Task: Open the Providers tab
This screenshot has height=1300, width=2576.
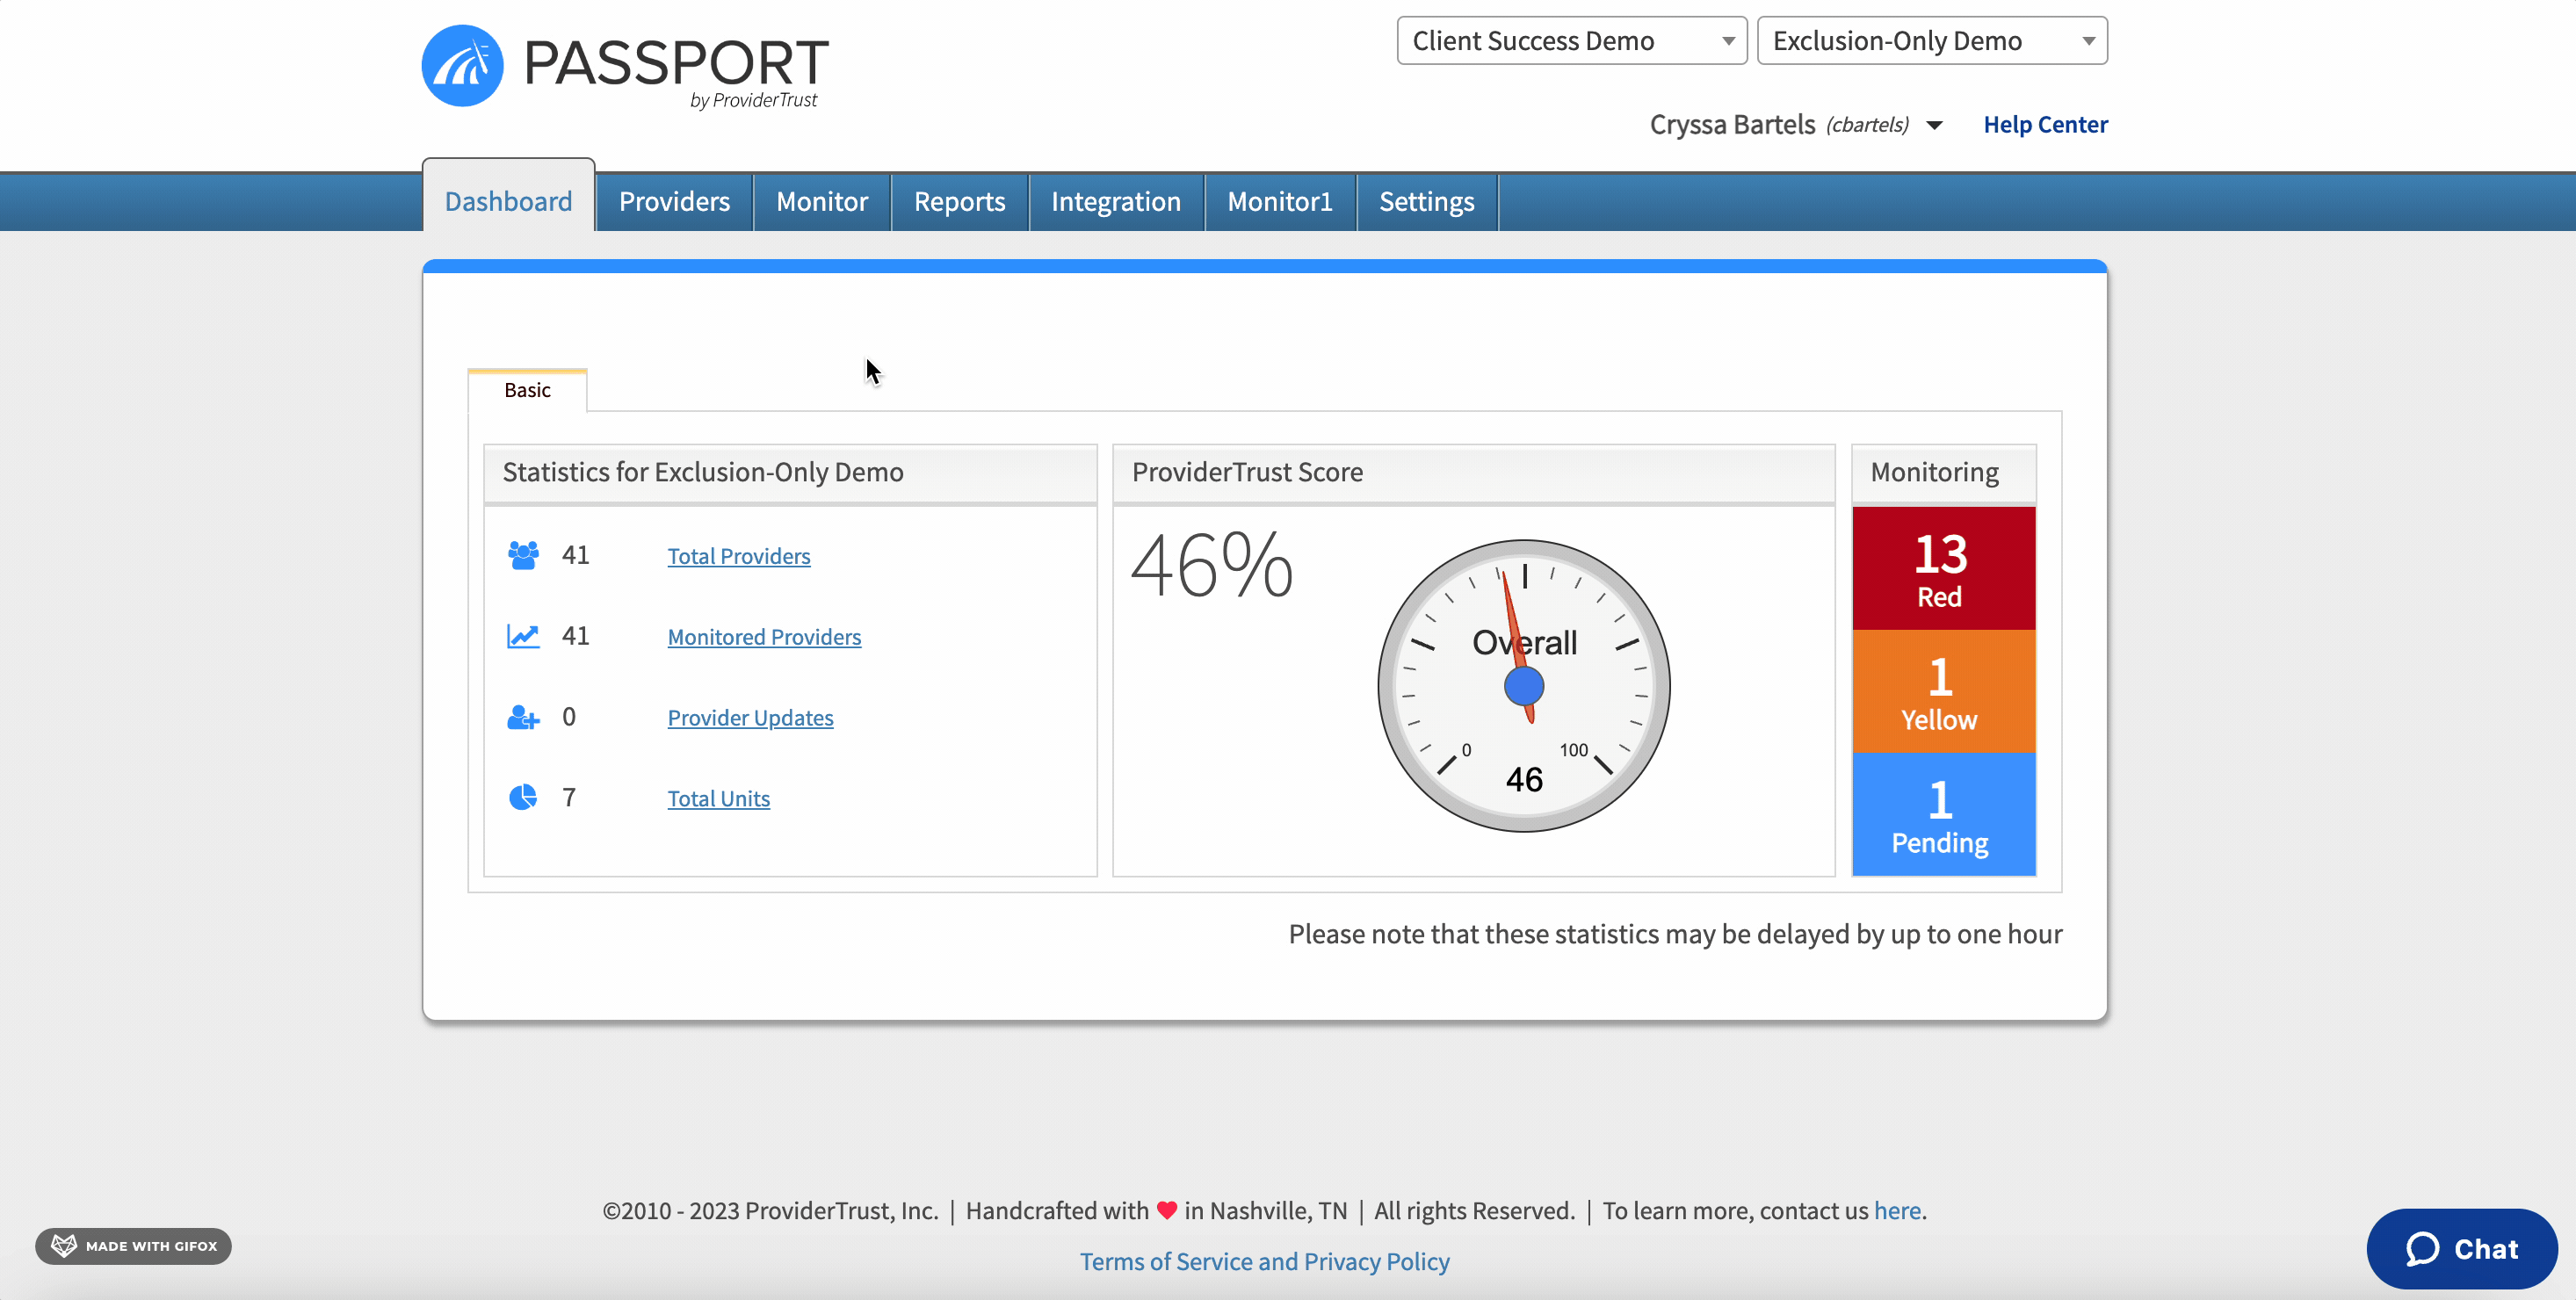Action: pos(674,201)
